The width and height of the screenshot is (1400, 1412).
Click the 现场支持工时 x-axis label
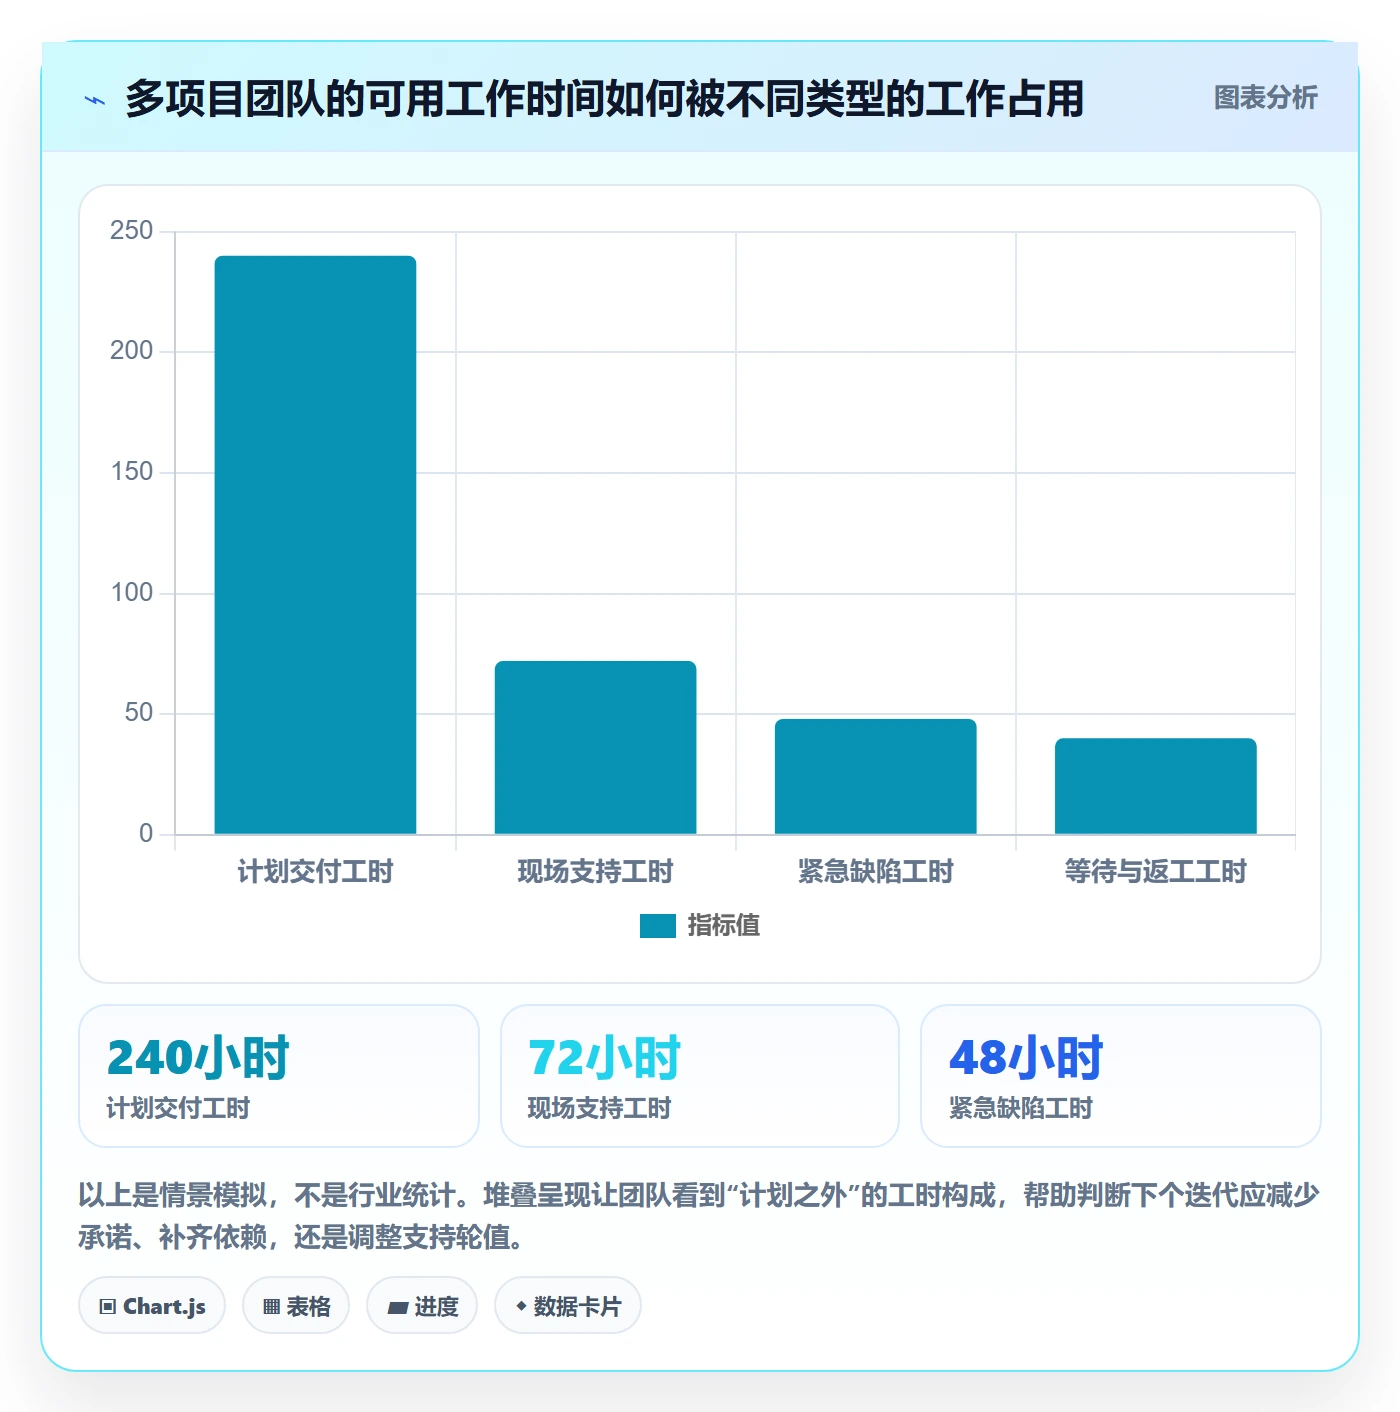[595, 872]
